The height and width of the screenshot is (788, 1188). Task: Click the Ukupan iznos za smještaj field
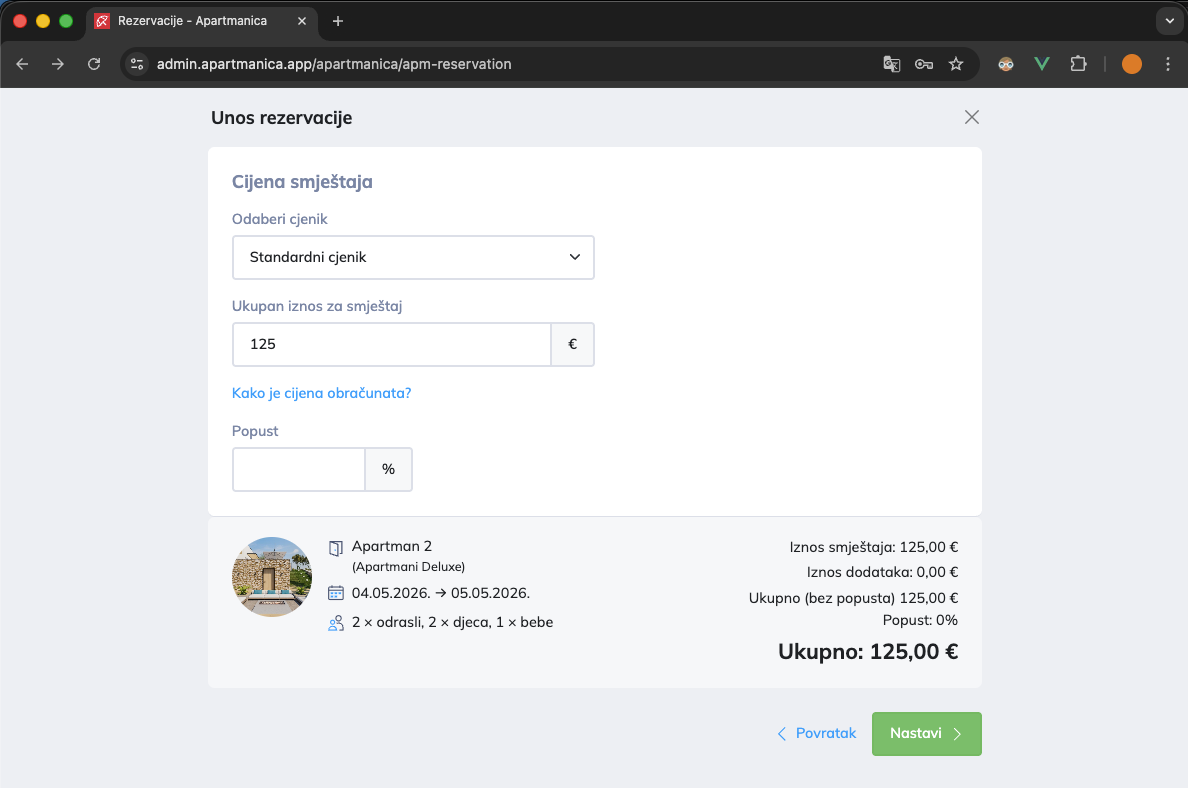coord(392,345)
